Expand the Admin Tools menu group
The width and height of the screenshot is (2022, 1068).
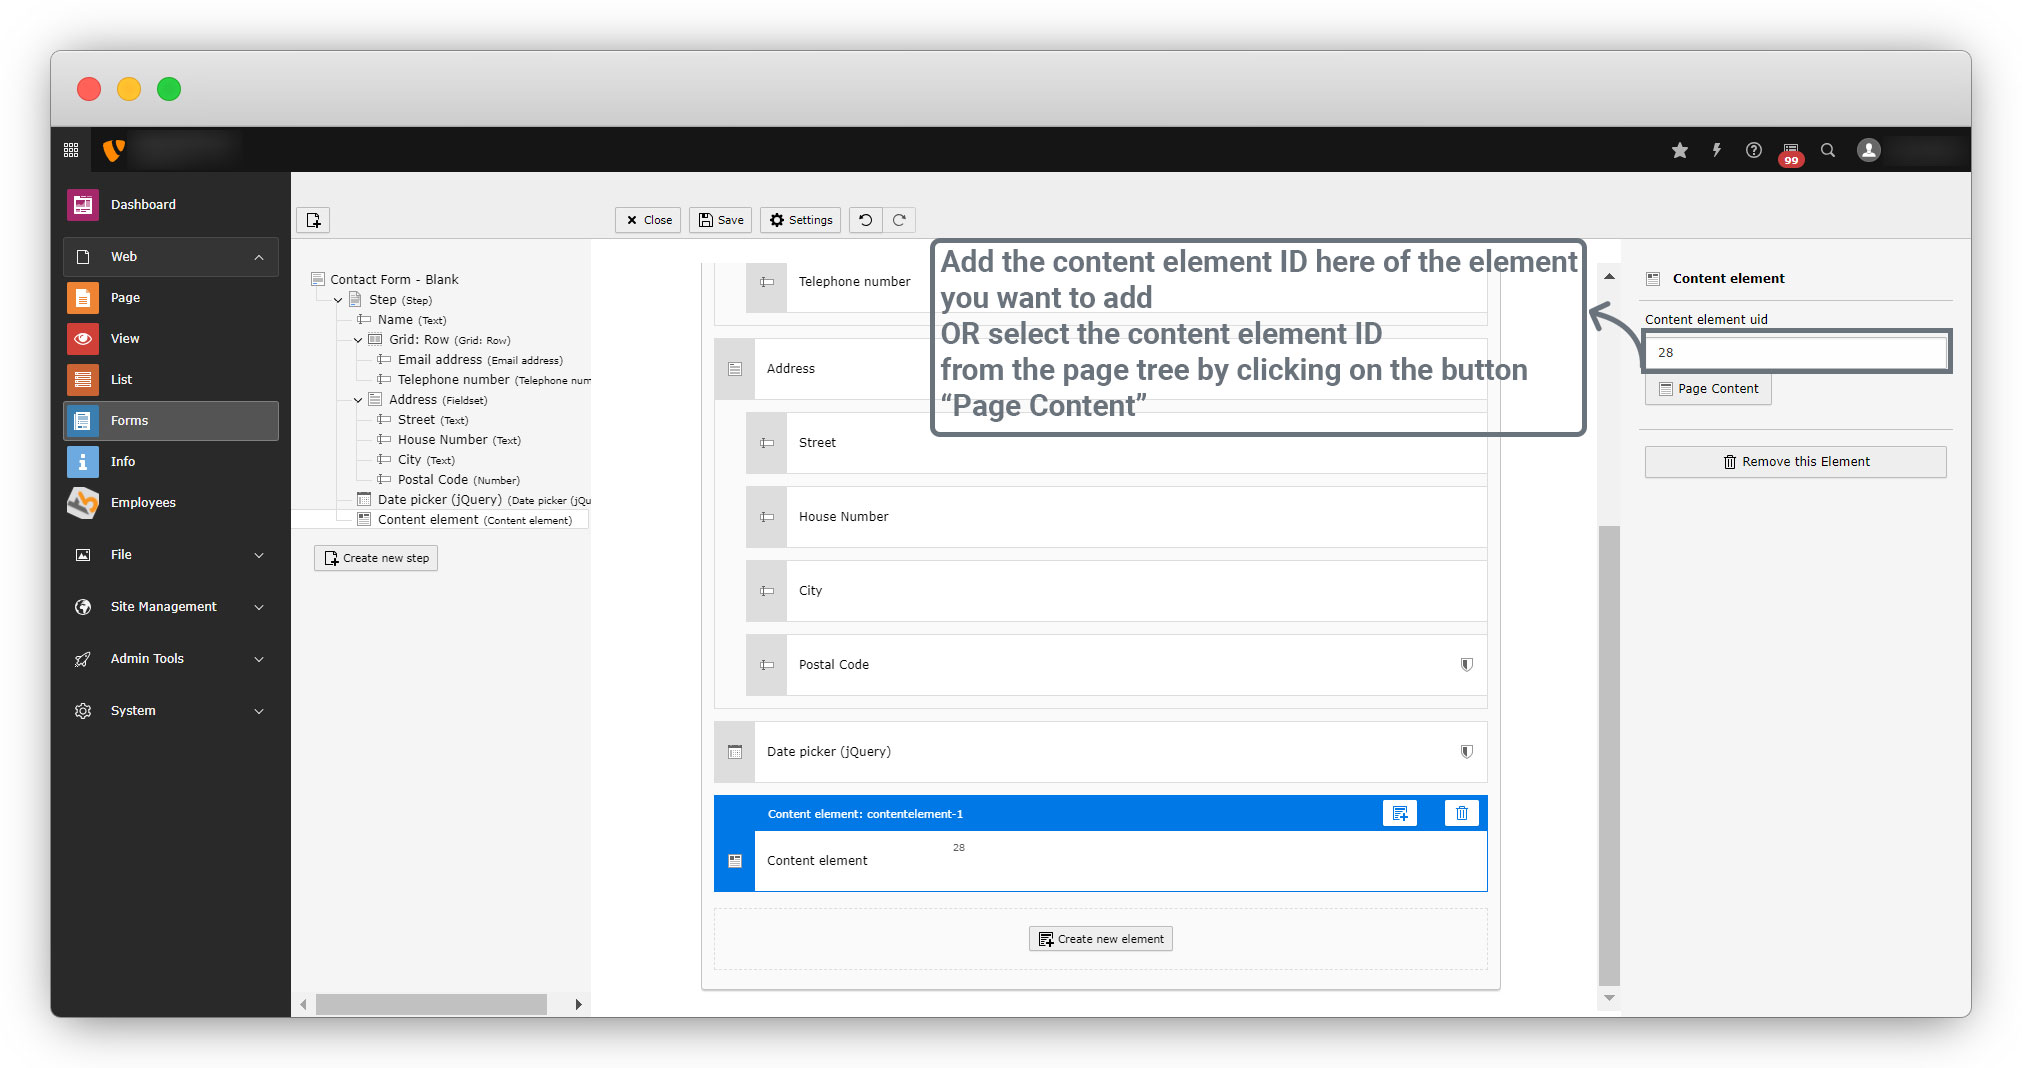point(259,659)
